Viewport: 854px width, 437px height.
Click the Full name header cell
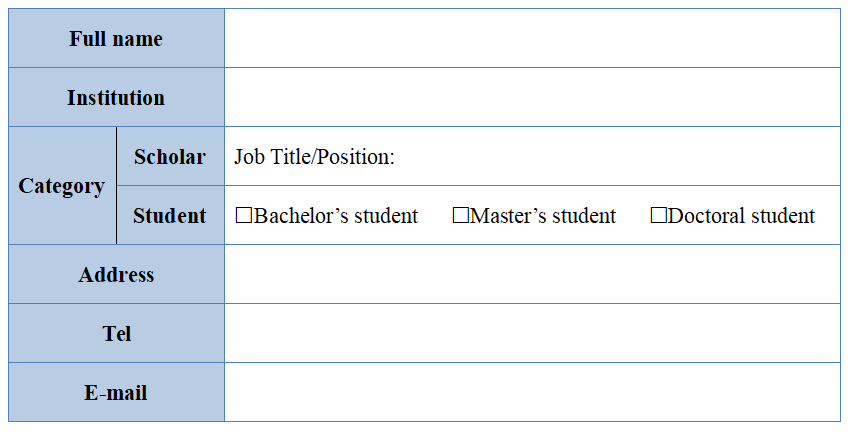point(116,39)
